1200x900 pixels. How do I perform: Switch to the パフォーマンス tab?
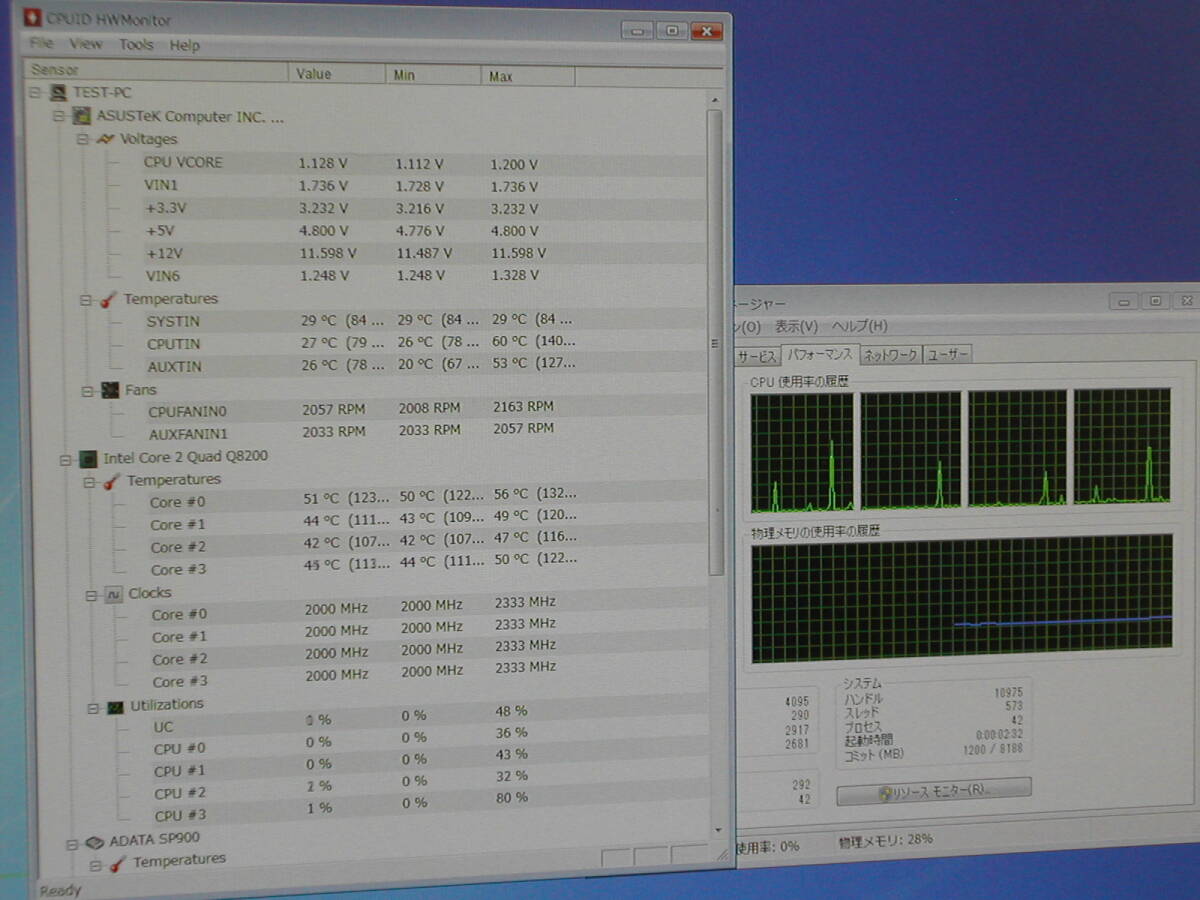pyautogui.click(x=819, y=354)
